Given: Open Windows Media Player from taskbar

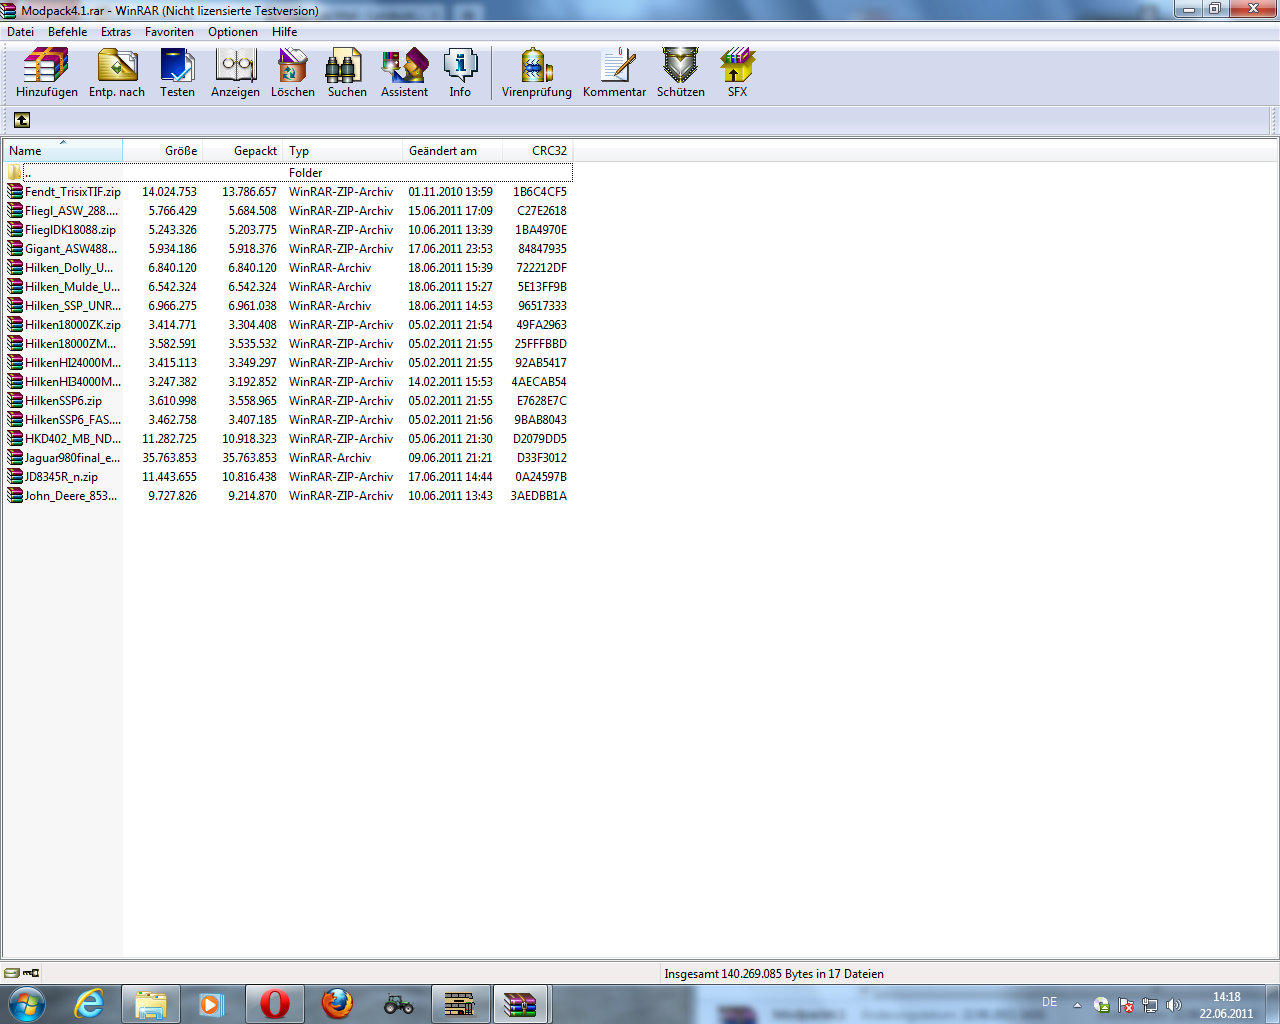Looking at the screenshot, I should click(x=211, y=1004).
